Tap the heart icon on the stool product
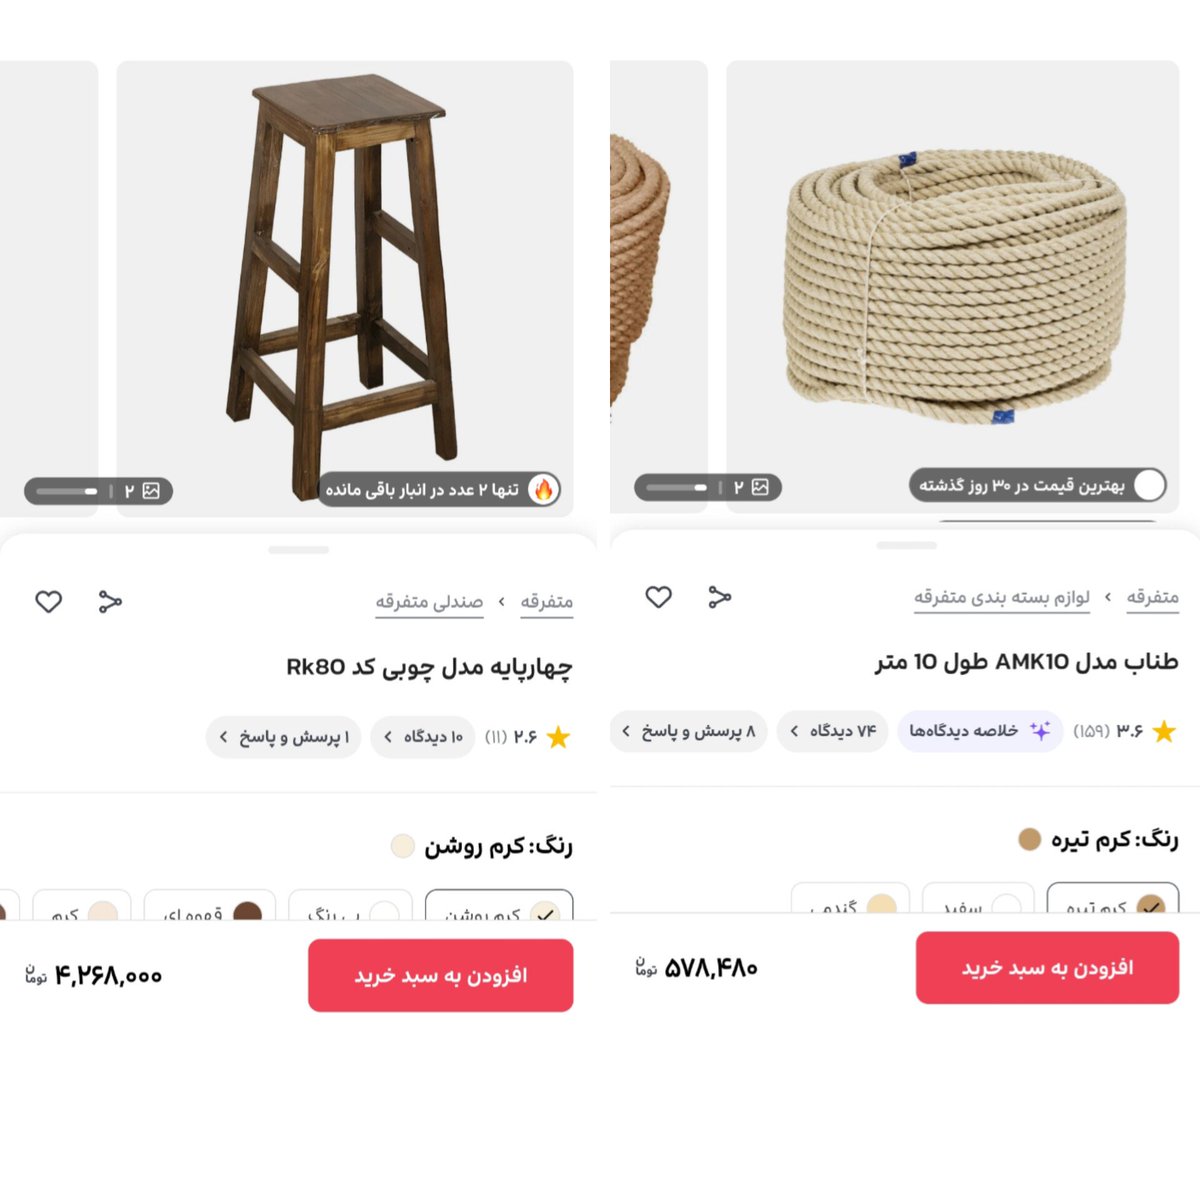 click(49, 601)
